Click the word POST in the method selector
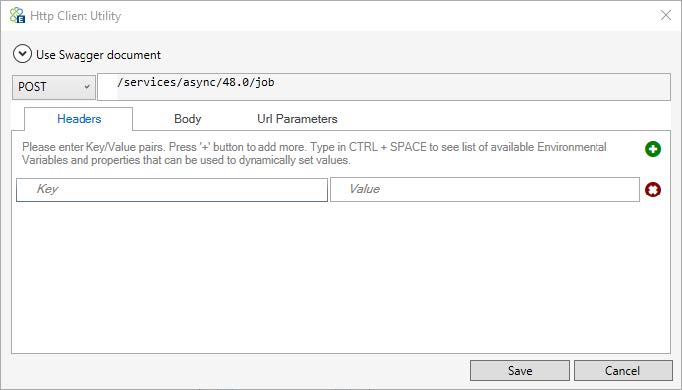Screen dimensions: 682x390 [x=32, y=87]
